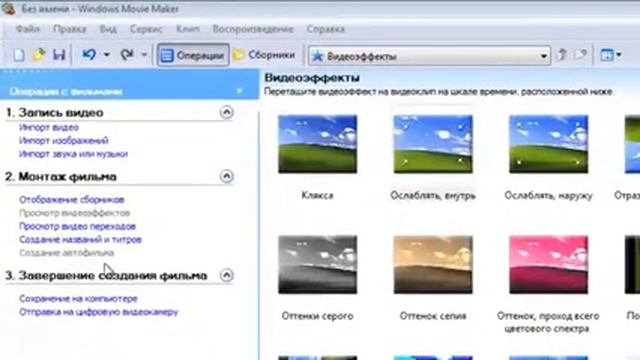
Task: Click the Undo arrow icon
Action: point(89,54)
